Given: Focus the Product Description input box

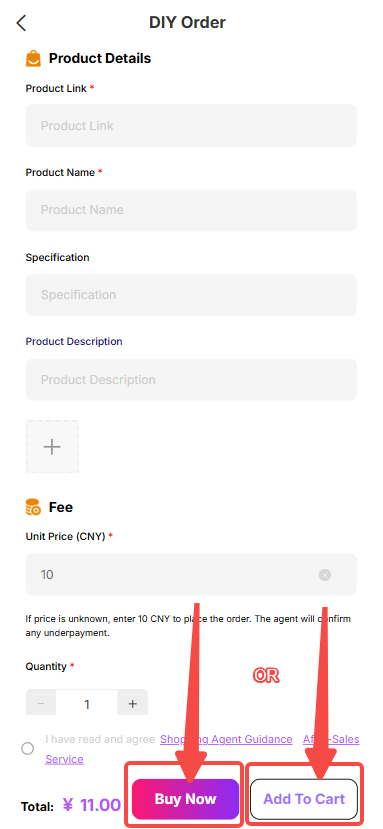Looking at the screenshot, I should (191, 379).
